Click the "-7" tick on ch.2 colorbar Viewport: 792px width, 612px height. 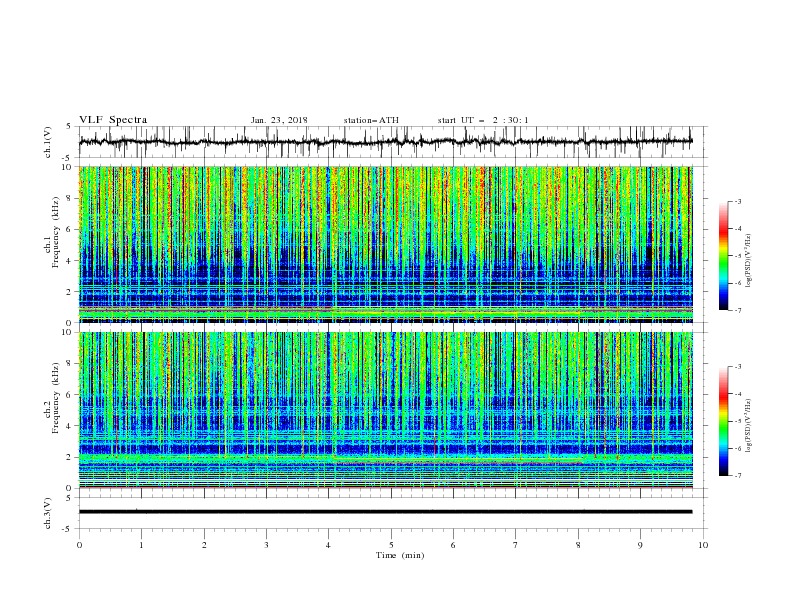pos(738,475)
